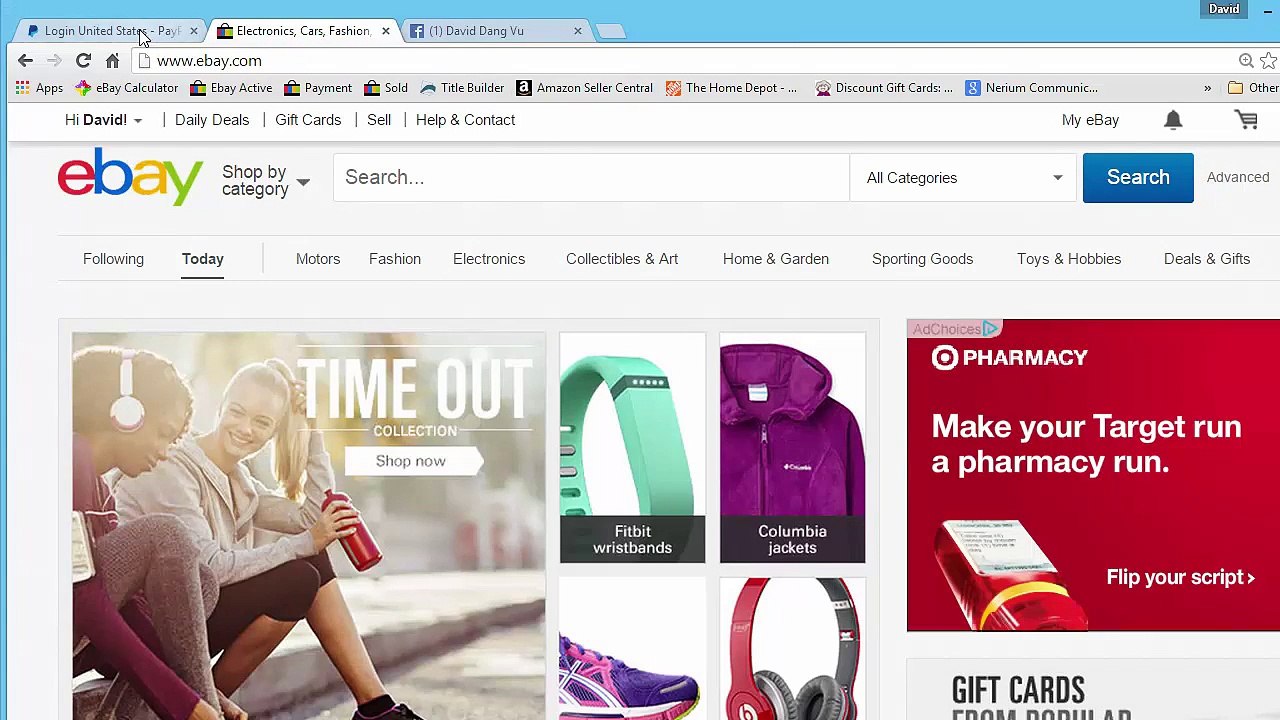Open the Columbia jackets tile
The image size is (1280, 720).
pos(792,447)
